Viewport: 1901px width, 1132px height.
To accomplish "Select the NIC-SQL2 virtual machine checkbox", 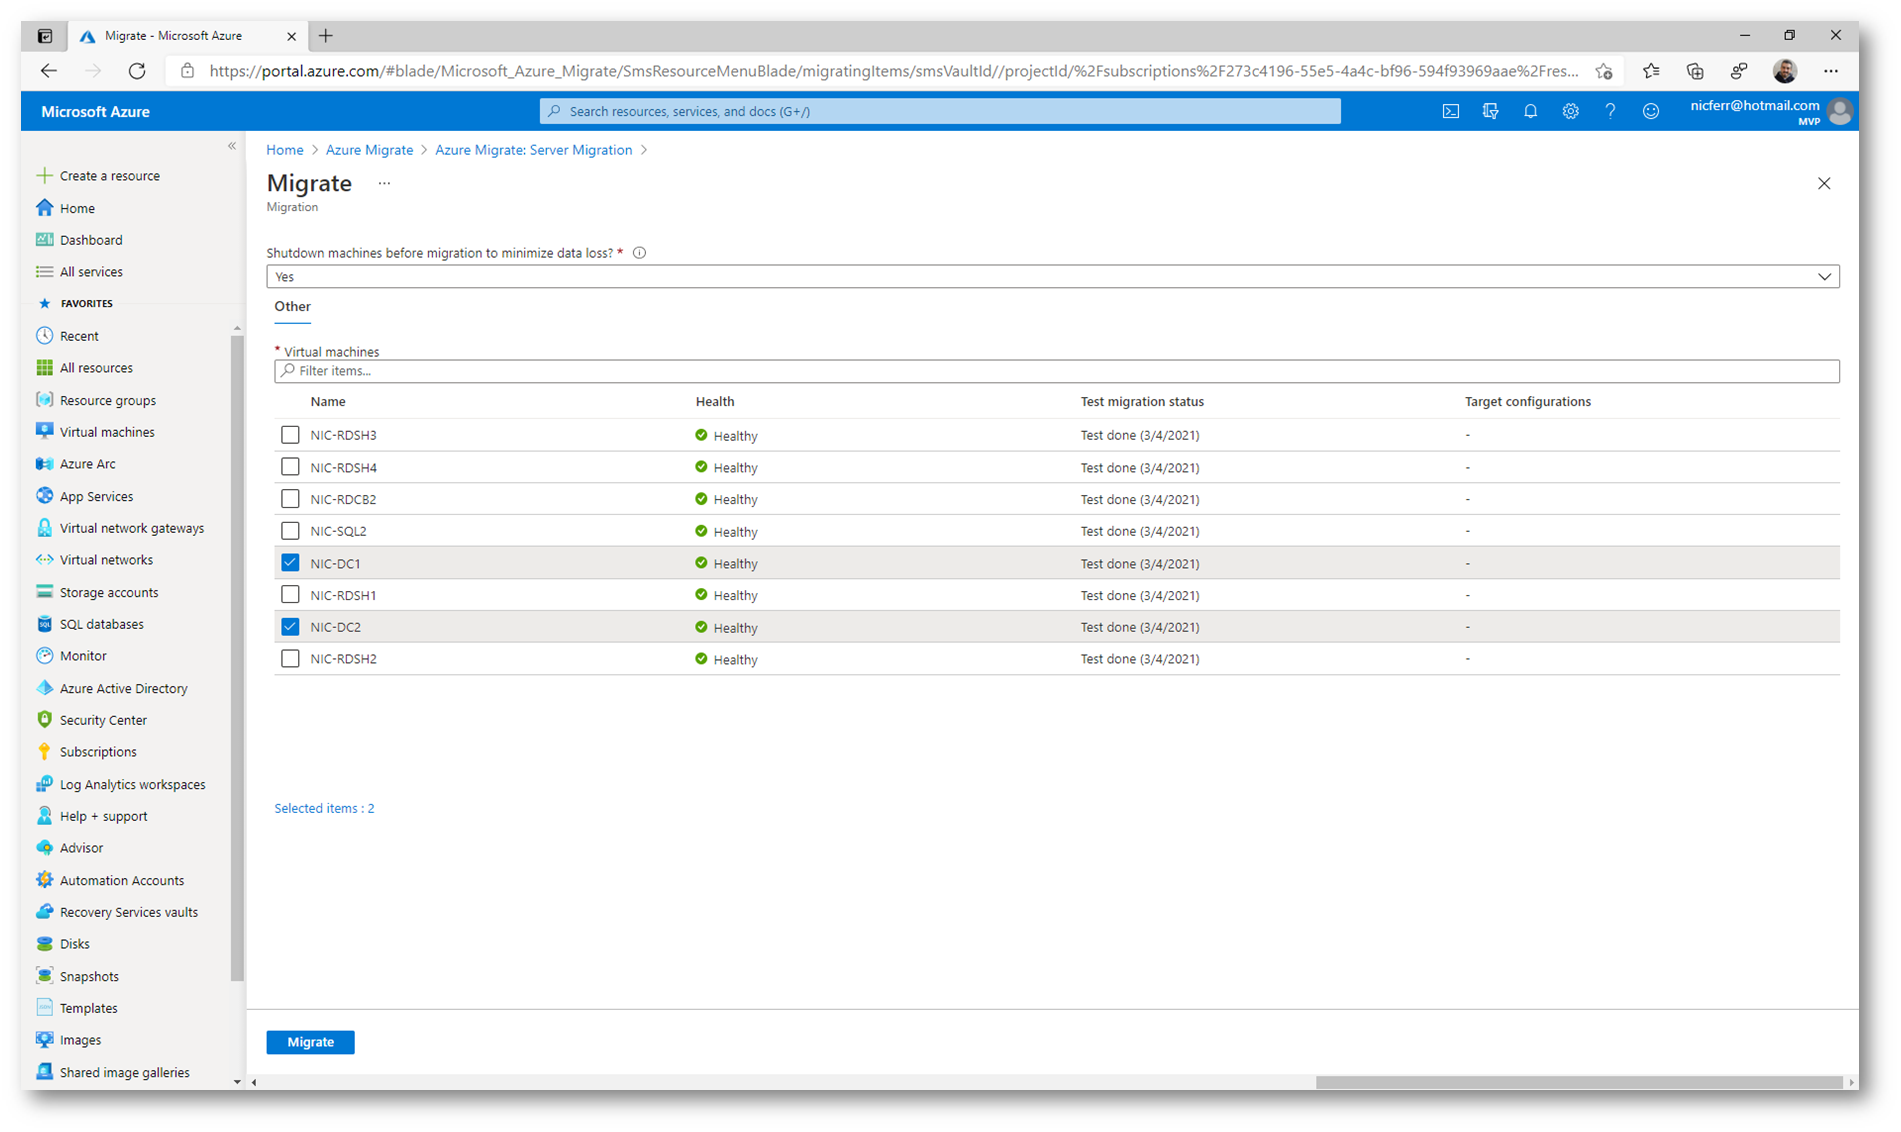I will pyautogui.click(x=290, y=531).
